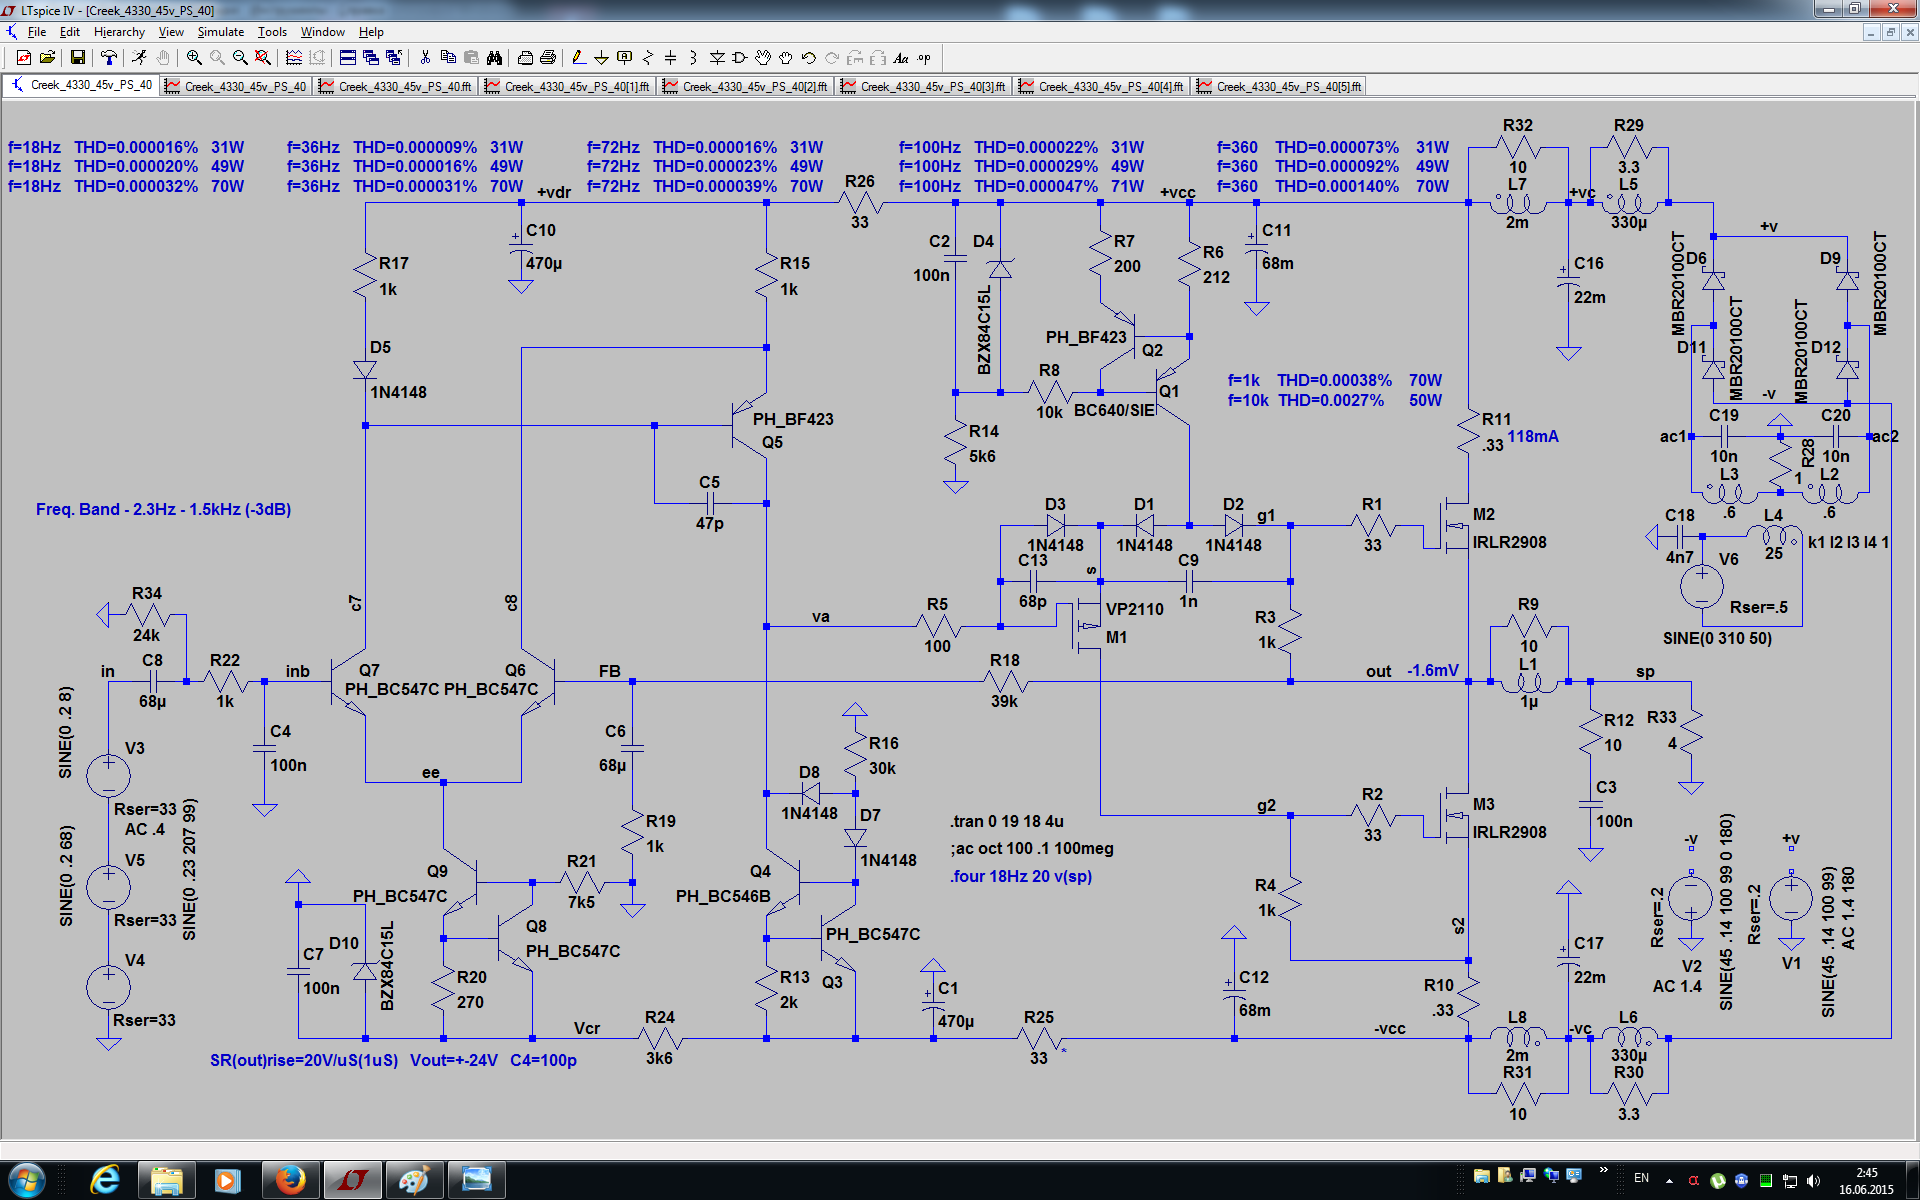The width and height of the screenshot is (1920, 1200).
Task: Select the Capacitor component tool
Action: point(671,58)
